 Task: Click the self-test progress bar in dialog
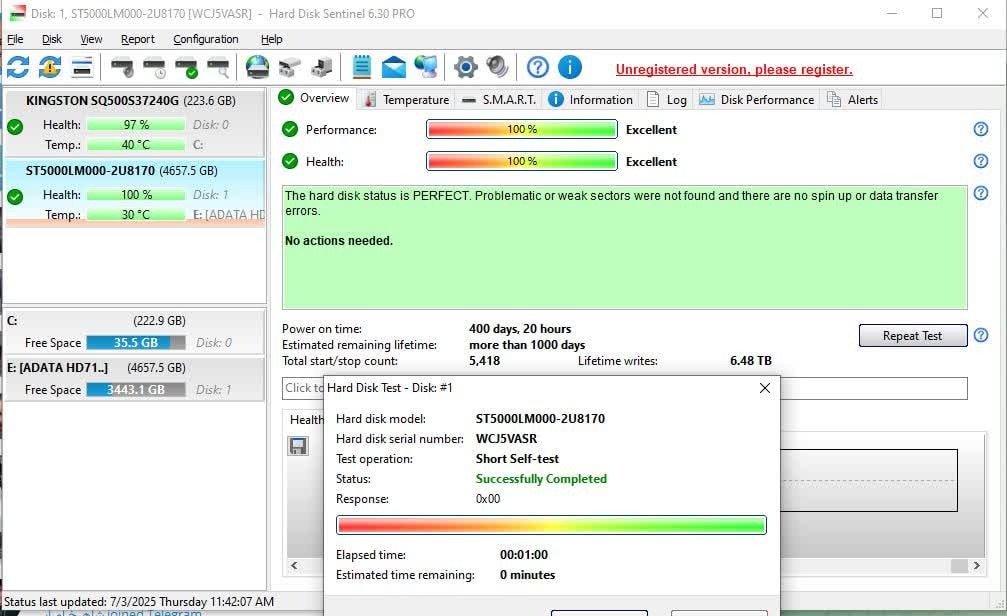551,525
